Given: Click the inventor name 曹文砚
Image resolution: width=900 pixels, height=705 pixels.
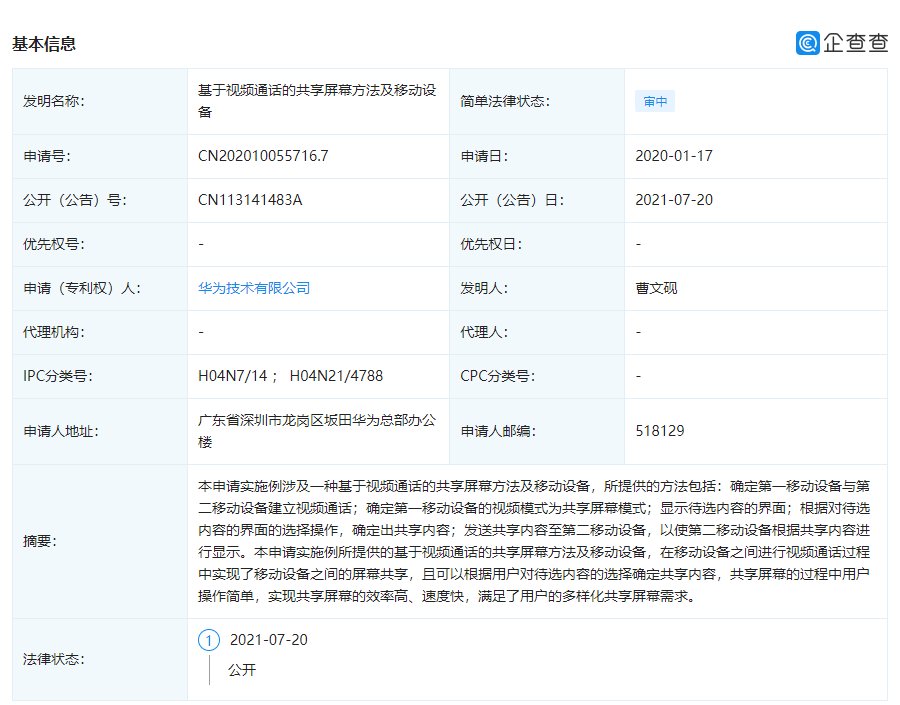Looking at the screenshot, I should (x=656, y=288).
